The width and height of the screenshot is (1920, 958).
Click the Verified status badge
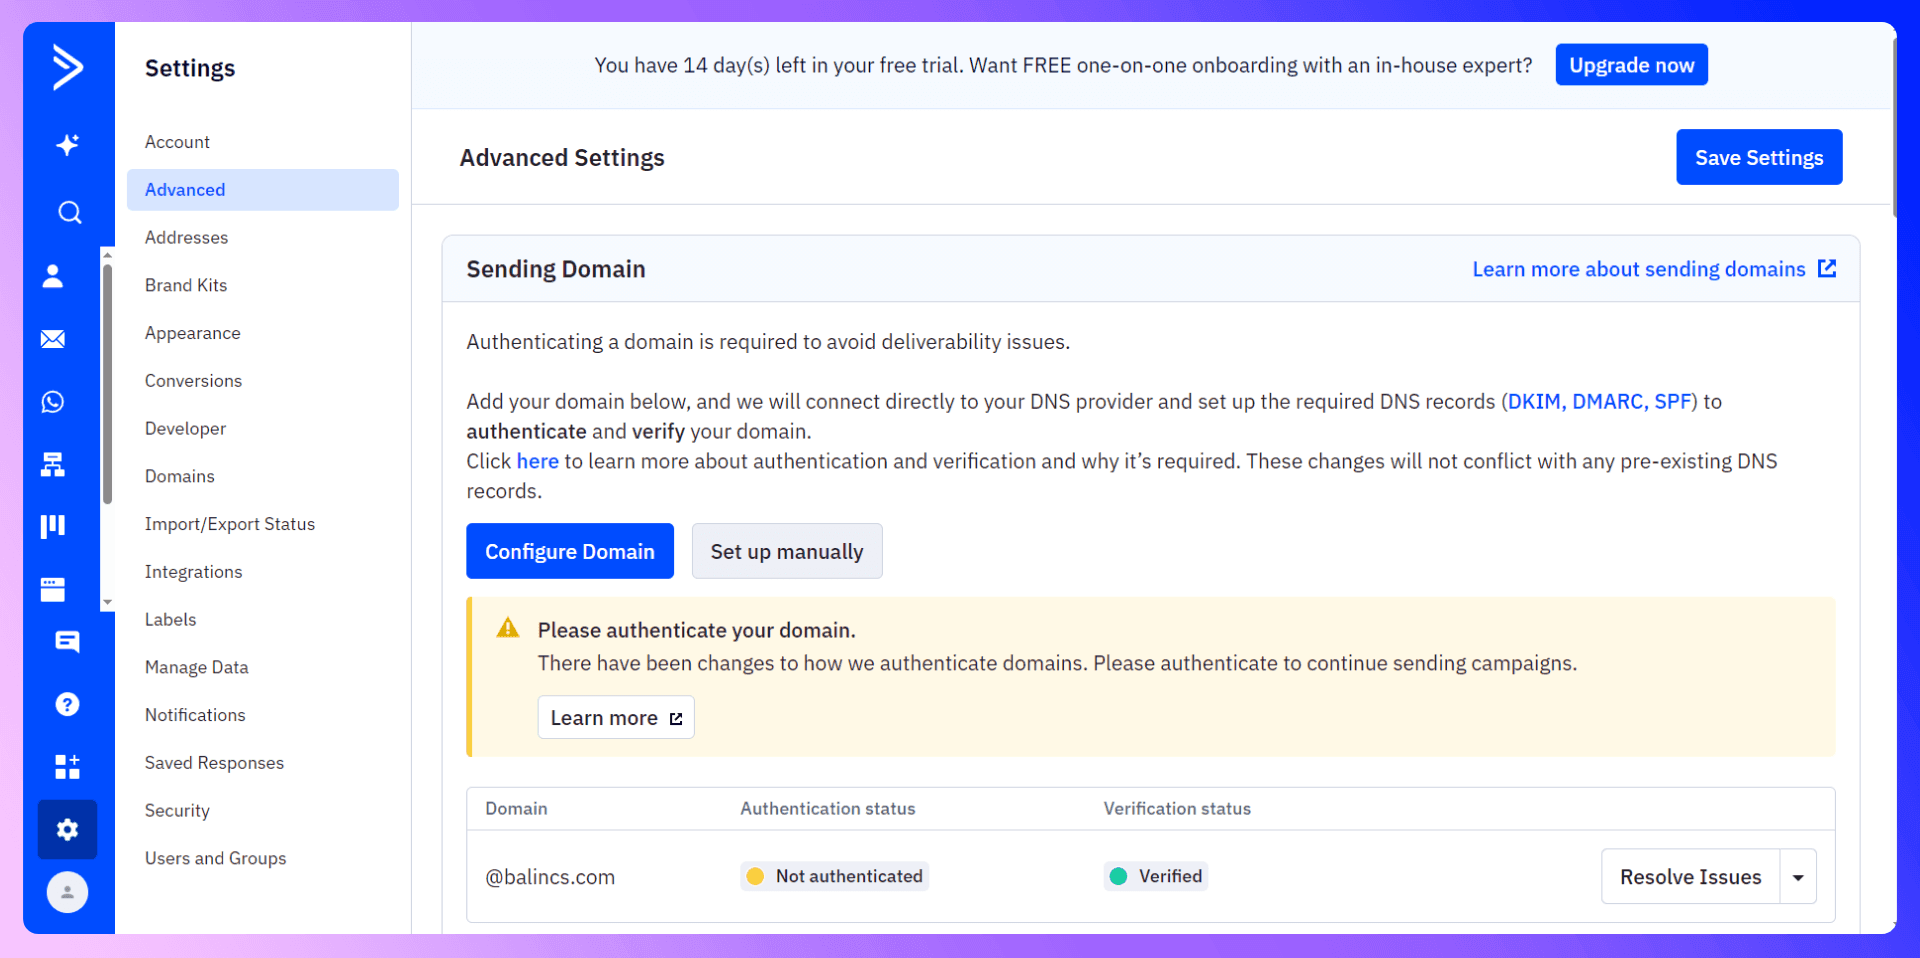[1156, 876]
